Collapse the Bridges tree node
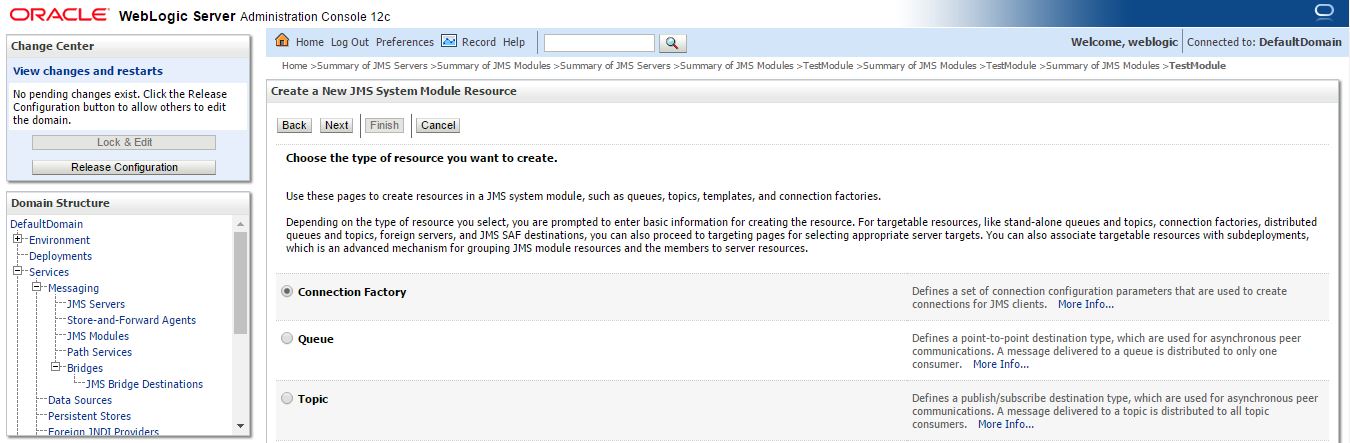Viewport: 1350px width, 443px height. [x=56, y=368]
